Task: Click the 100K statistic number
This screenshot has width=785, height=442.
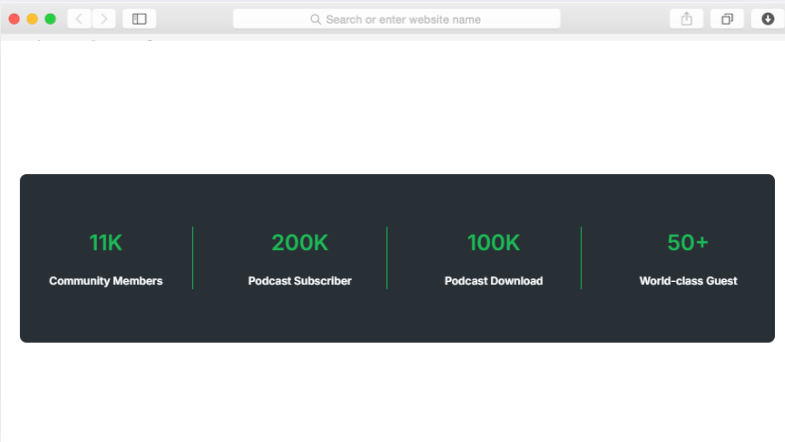Action: point(494,243)
